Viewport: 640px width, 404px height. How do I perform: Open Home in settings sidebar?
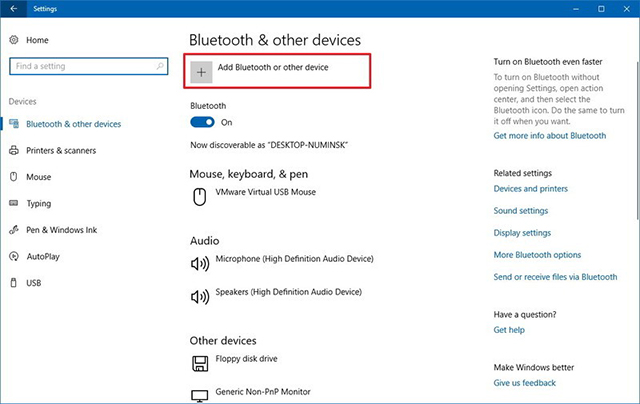click(37, 40)
